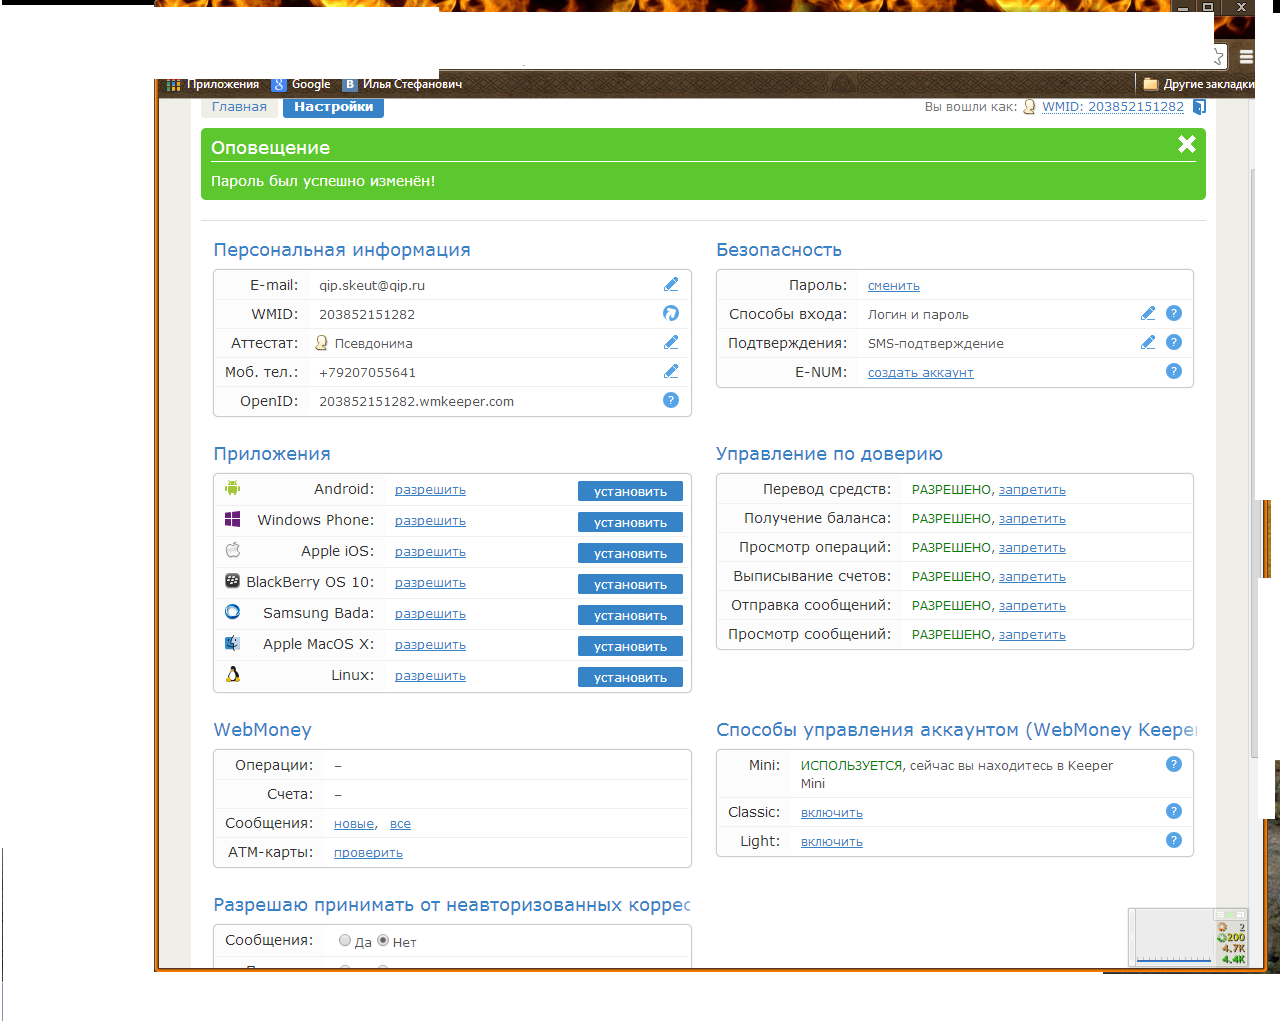This screenshot has width=1280, height=1024.
Task: Click разрешить for Android
Action: pyautogui.click(x=430, y=490)
